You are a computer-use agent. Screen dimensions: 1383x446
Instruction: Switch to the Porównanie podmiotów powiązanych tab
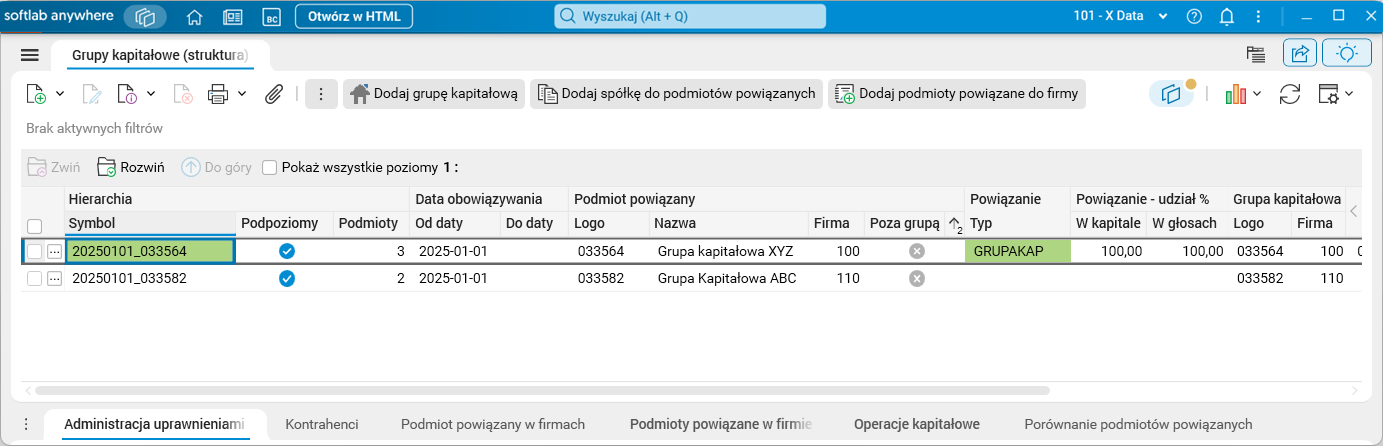[x=1139, y=424]
